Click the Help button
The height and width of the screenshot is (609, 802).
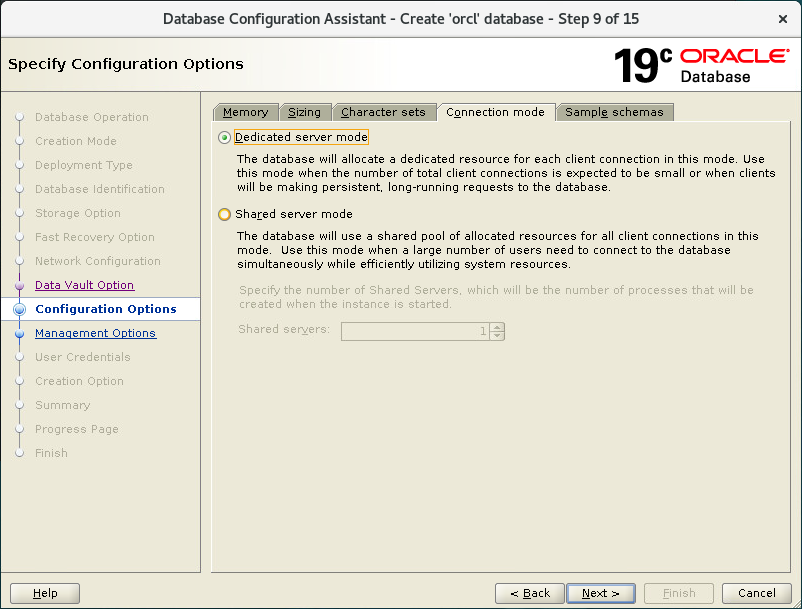pyautogui.click(x=45, y=593)
